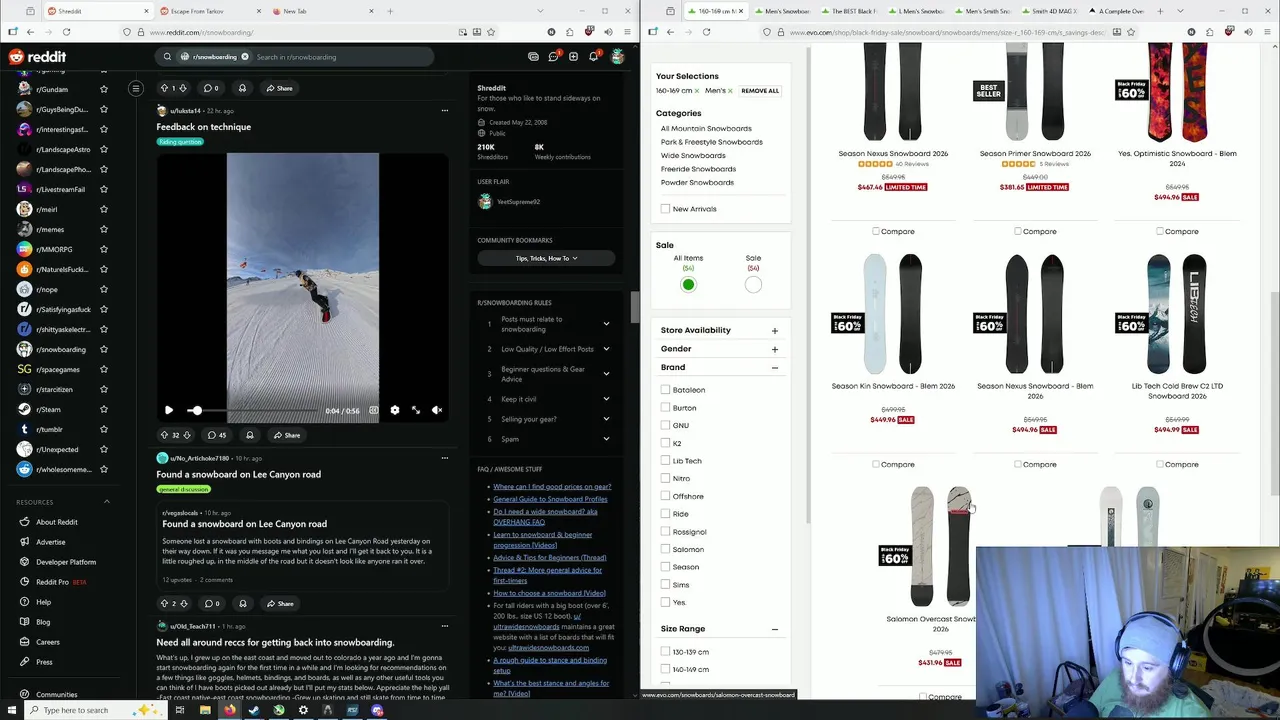This screenshot has width=1280, height=720.
Task: Expand rule 1 Posts must relate to snowboarding
Action: click(x=606, y=324)
